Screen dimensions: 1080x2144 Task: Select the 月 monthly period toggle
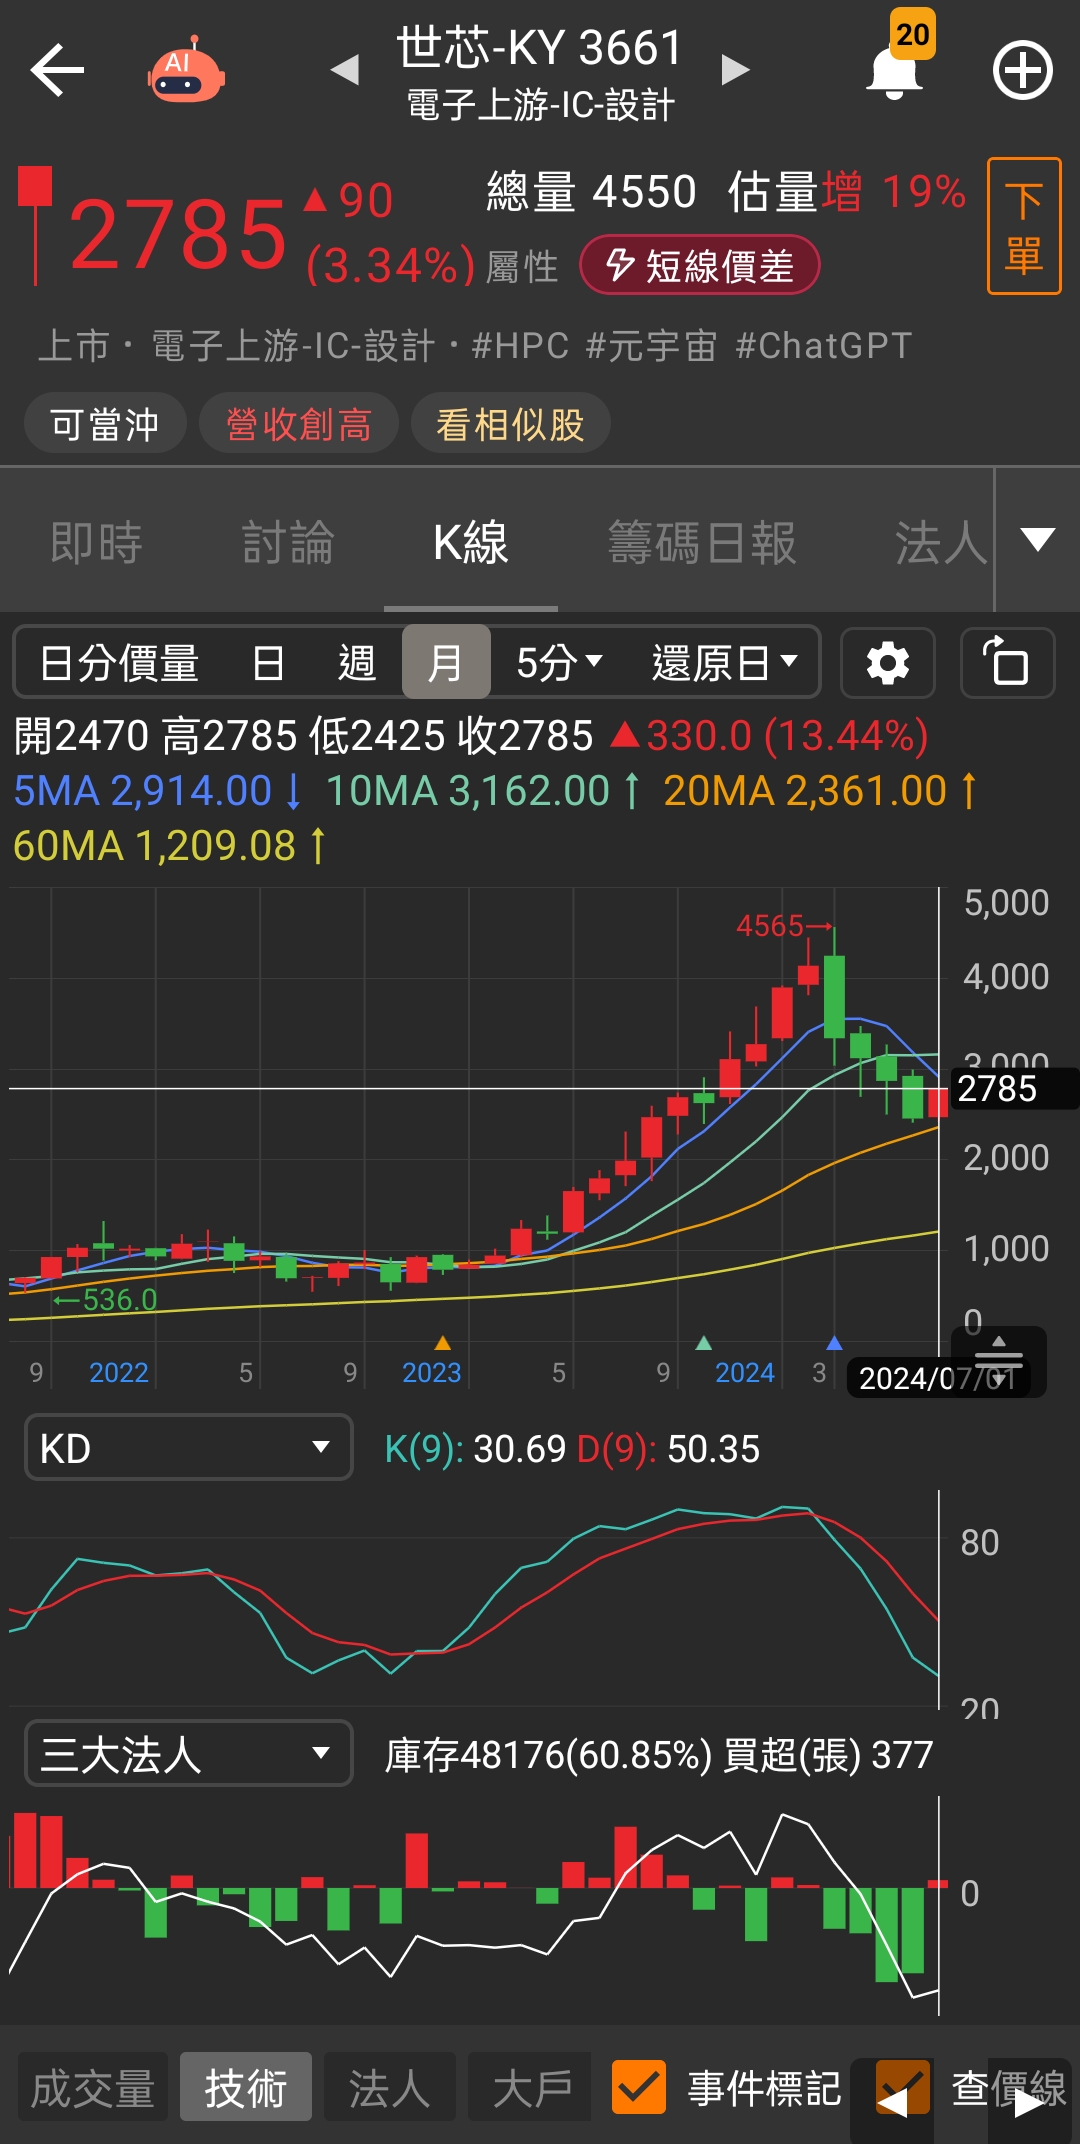click(x=446, y=662)
